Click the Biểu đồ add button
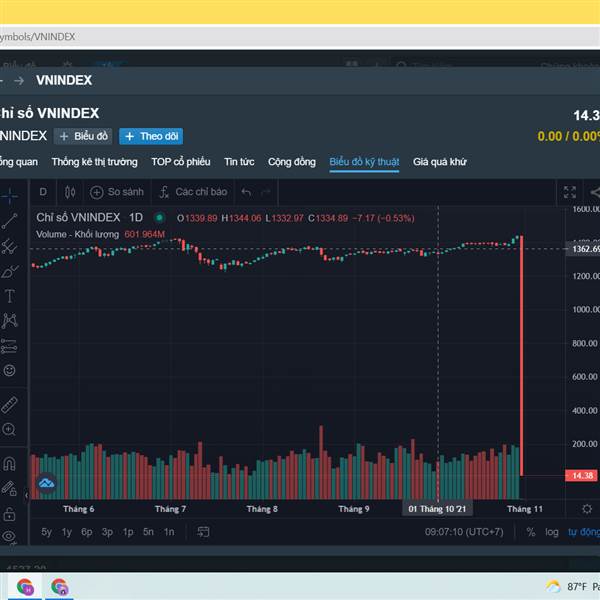This screenshot has height=600, width=600. (83, 136)
